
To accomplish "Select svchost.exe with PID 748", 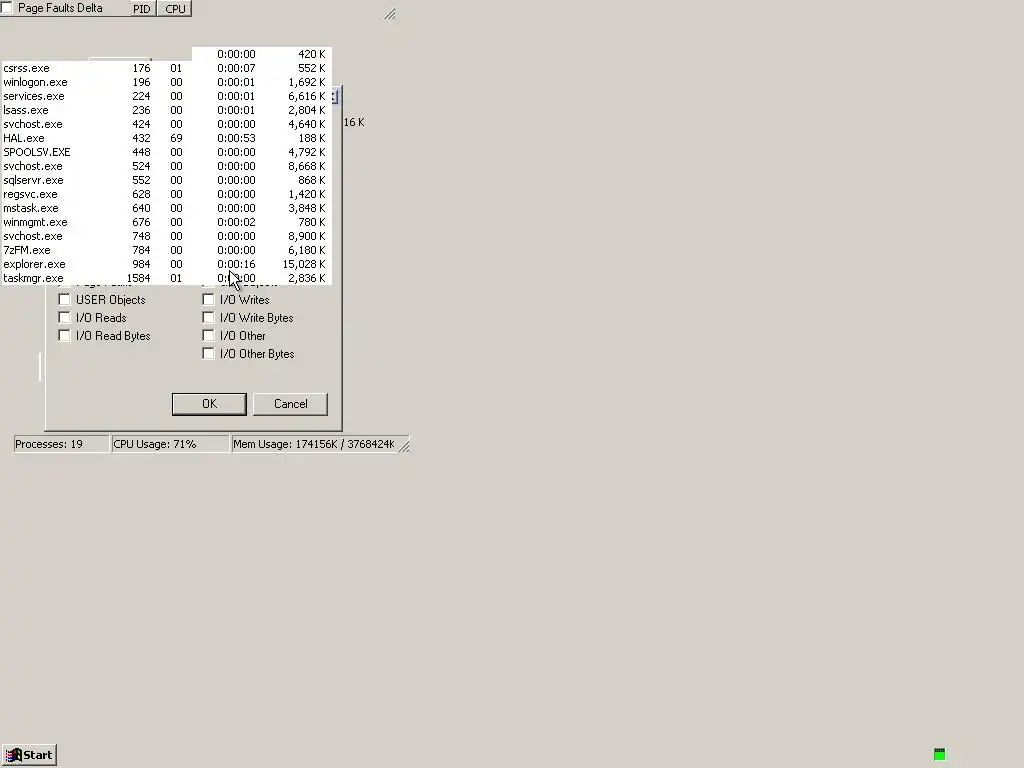I will [167, 236].
